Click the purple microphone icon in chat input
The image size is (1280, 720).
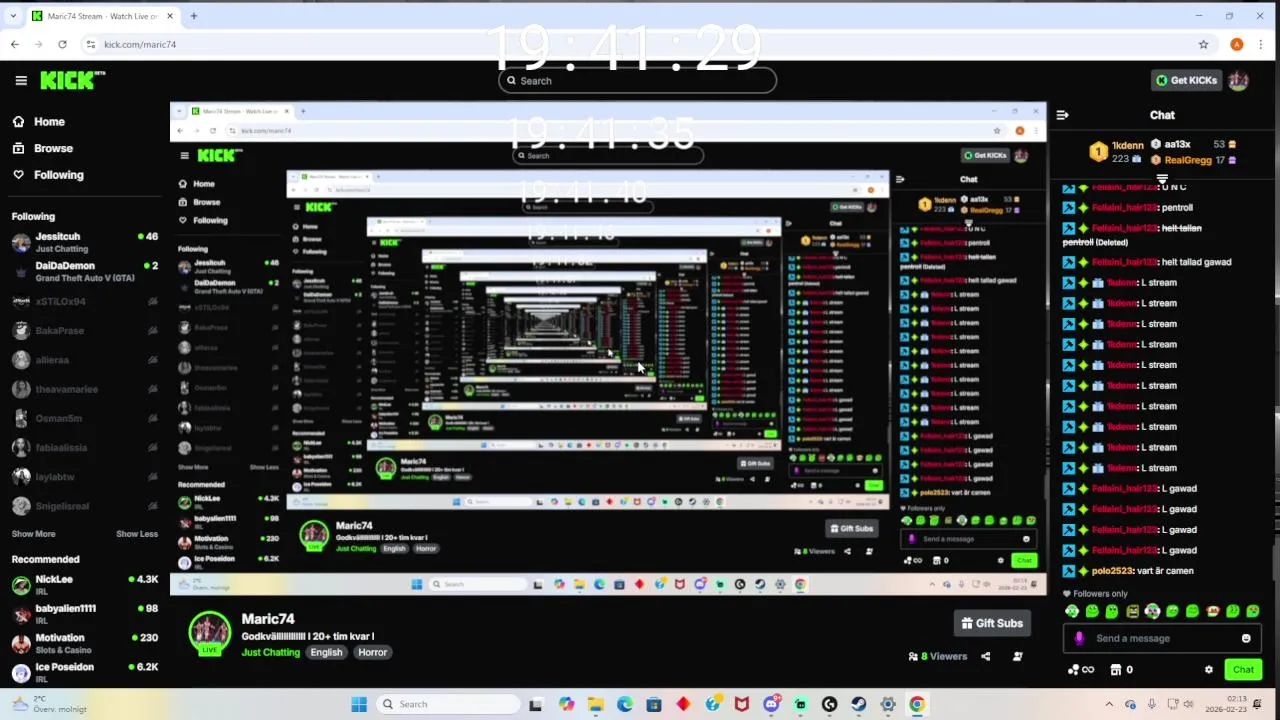1079,639
